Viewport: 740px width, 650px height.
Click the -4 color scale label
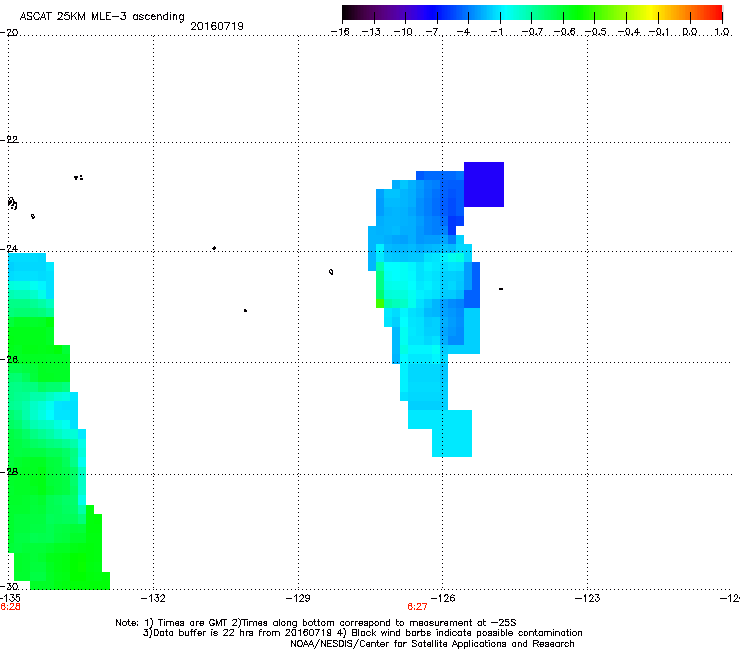464,32
